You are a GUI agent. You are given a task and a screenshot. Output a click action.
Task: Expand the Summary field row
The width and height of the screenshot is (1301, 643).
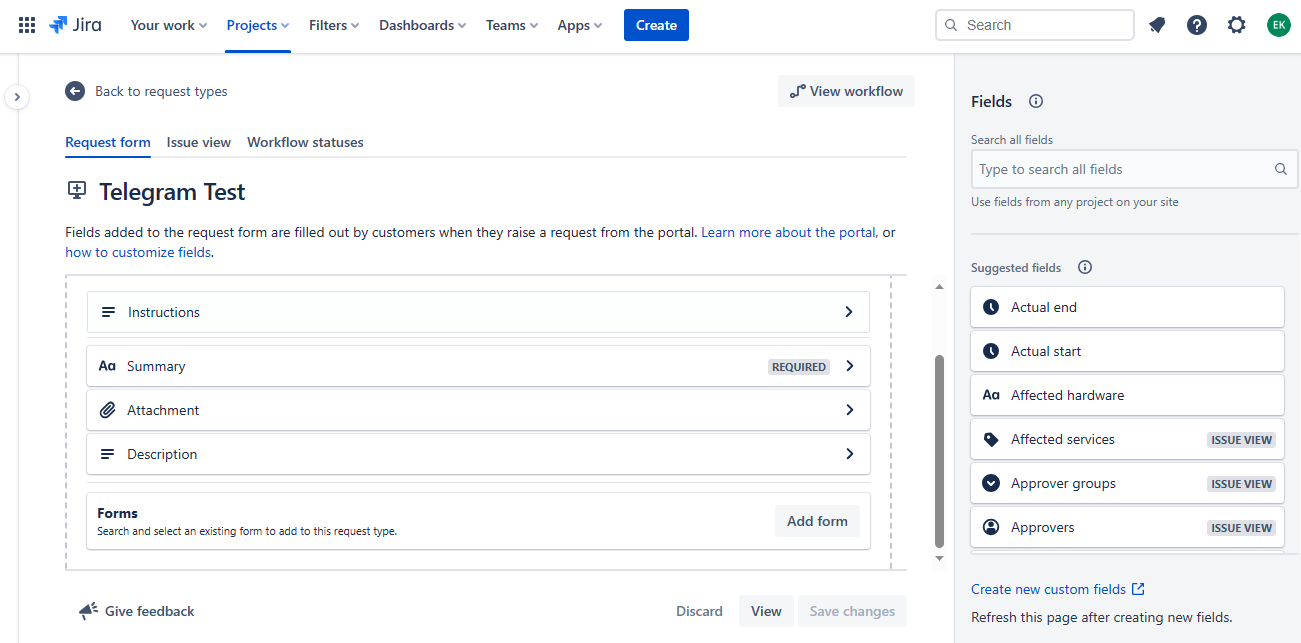click(x=849, y=366)
